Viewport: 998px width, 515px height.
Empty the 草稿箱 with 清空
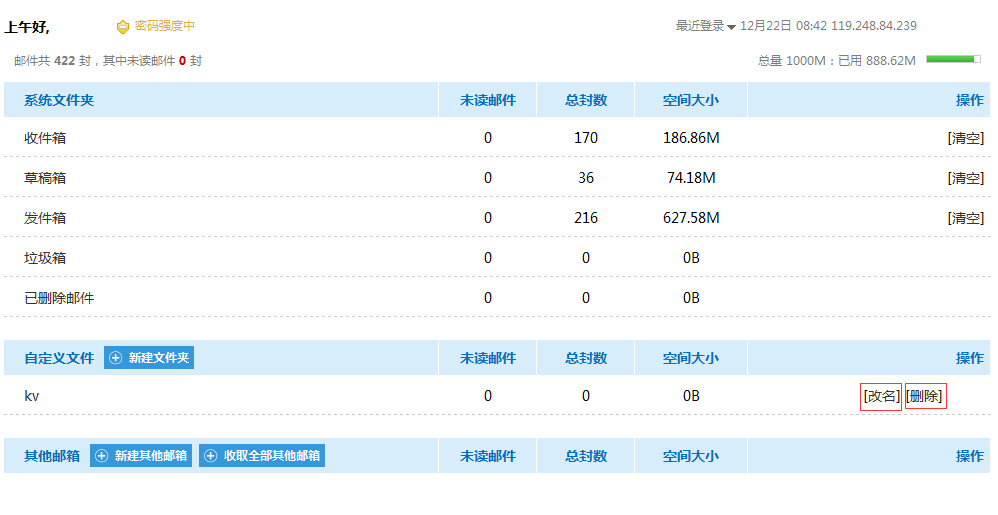(x=965, y=178)
